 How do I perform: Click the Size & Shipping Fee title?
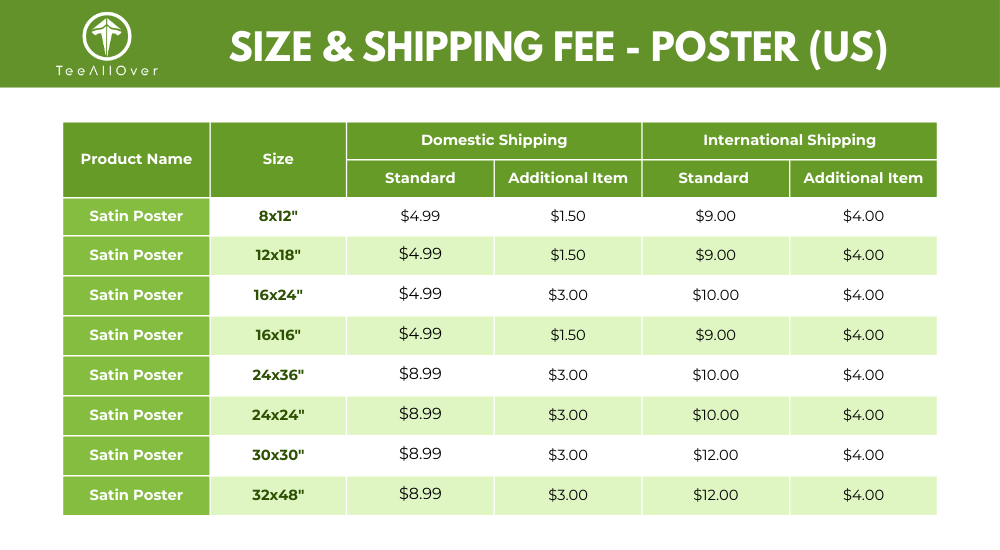click(558, 47)
